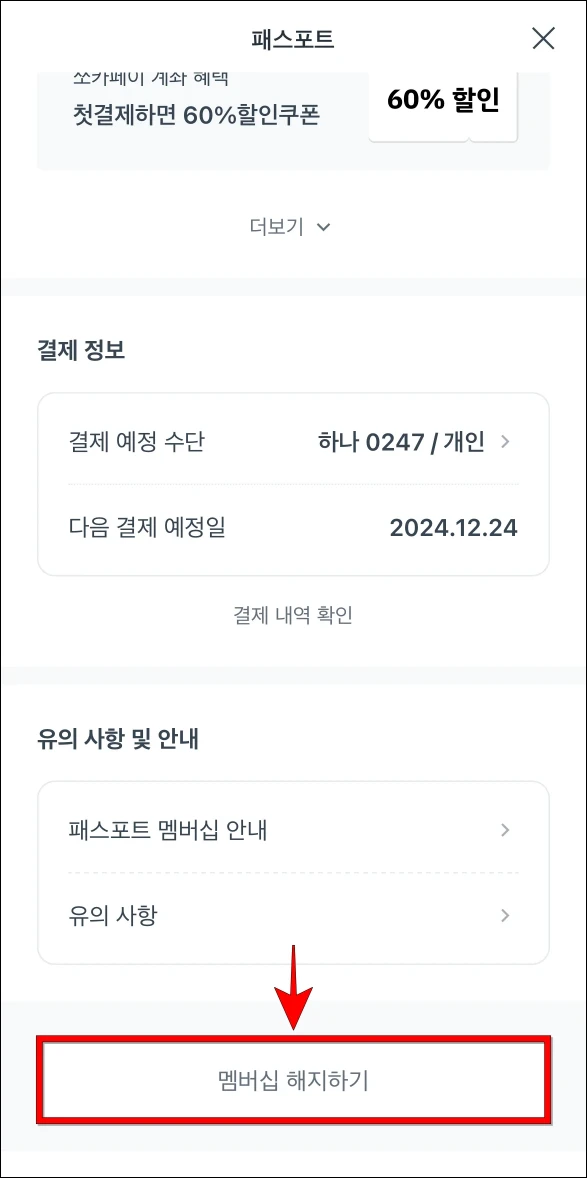
Task: Tap the arrow on the membership guide row
Action: (x=506, y=830)
